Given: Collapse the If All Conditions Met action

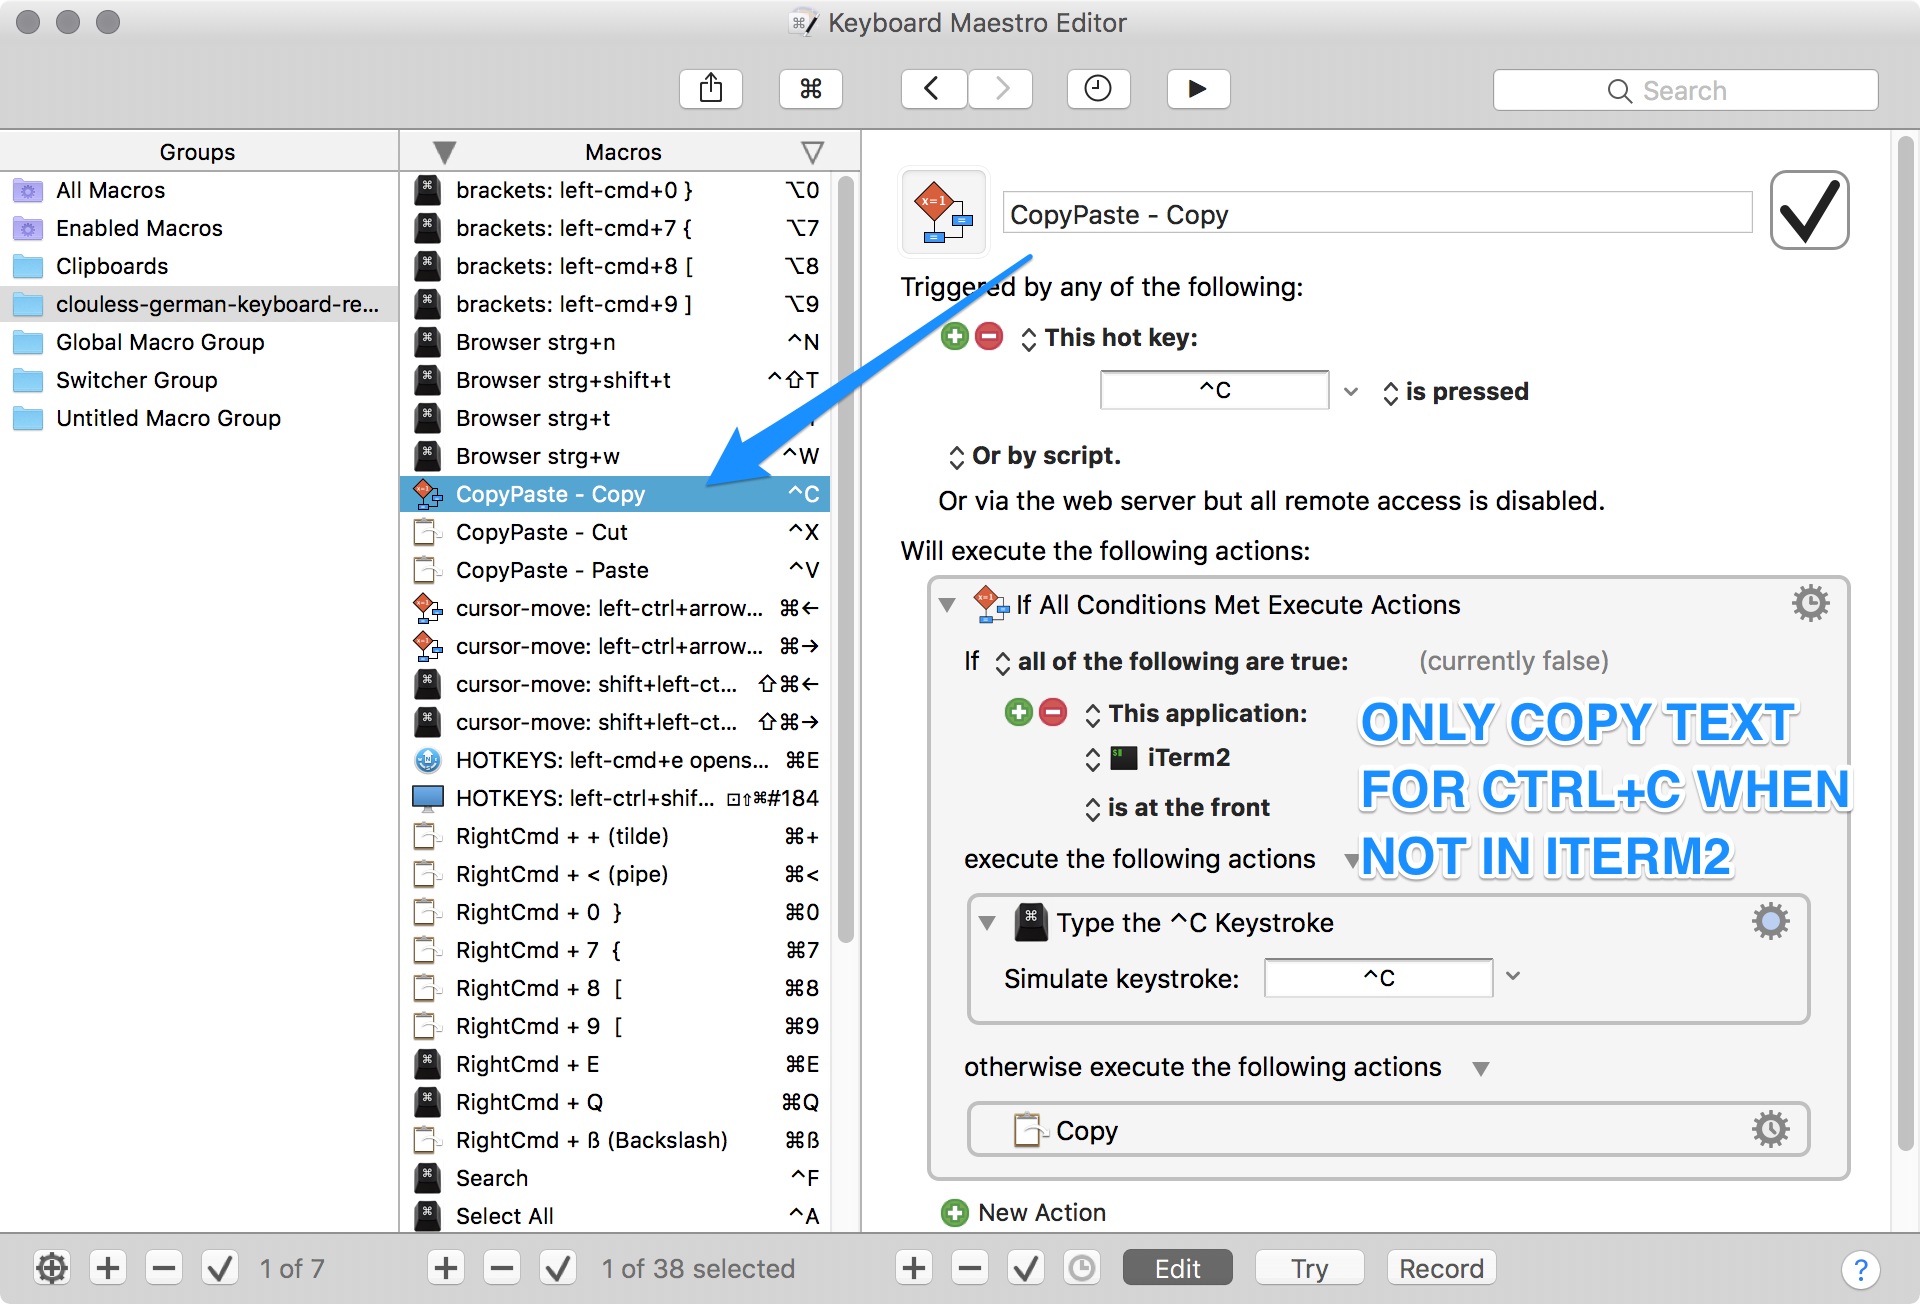Looking at the screenshot, I should tap(947, 605).
